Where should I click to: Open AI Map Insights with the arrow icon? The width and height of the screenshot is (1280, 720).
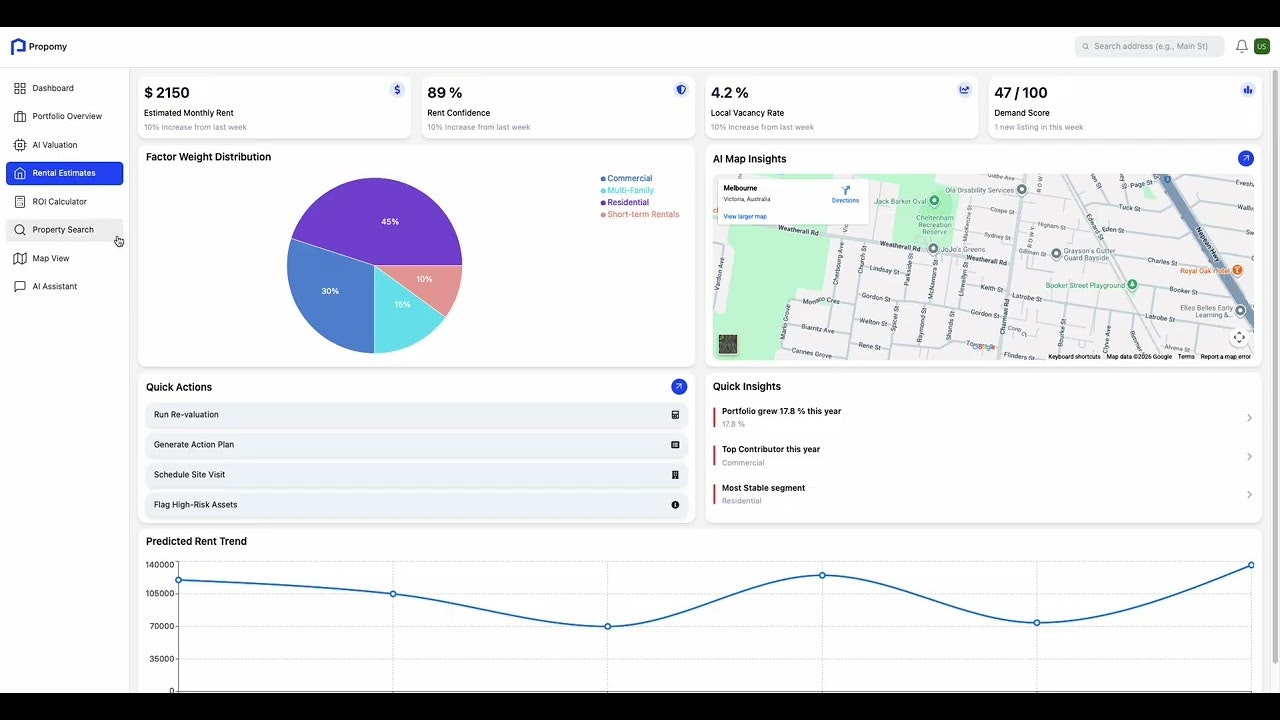tap(1245, 158)
